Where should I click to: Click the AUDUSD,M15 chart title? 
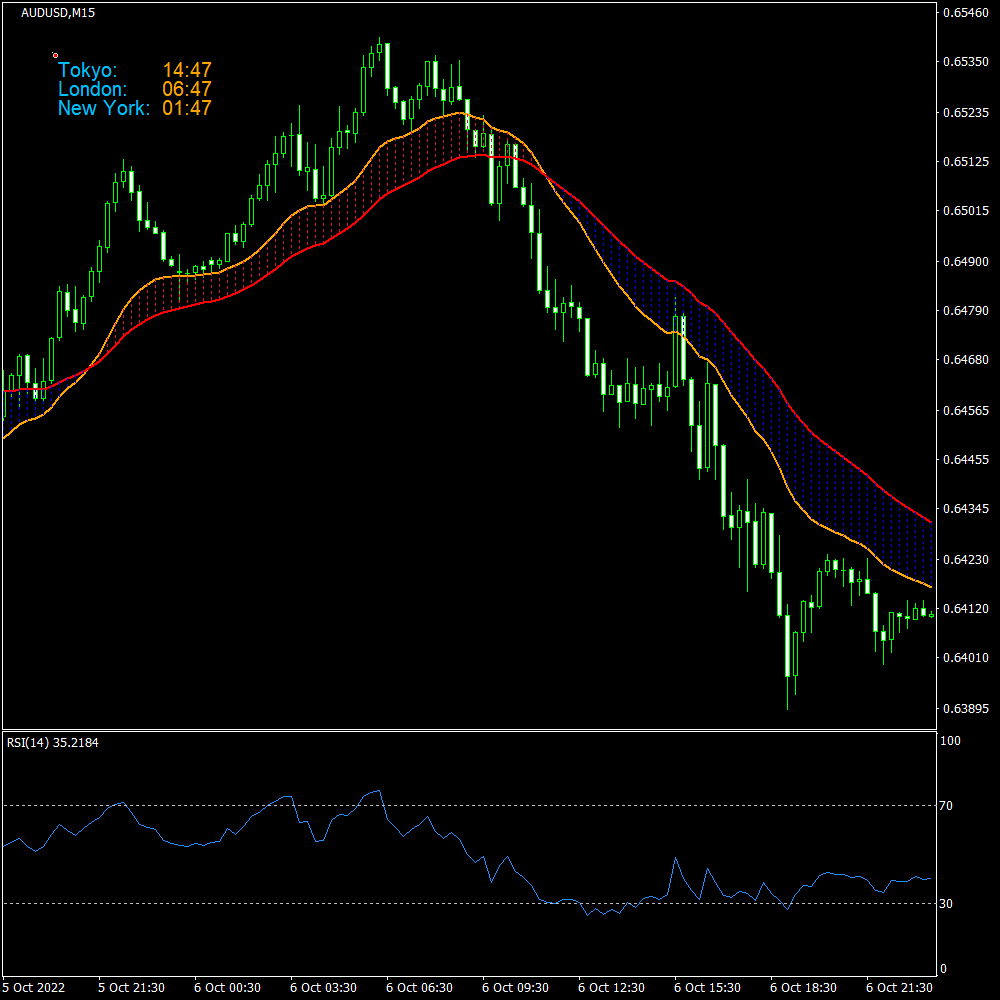pyautogui.click(x=58, y=13)
